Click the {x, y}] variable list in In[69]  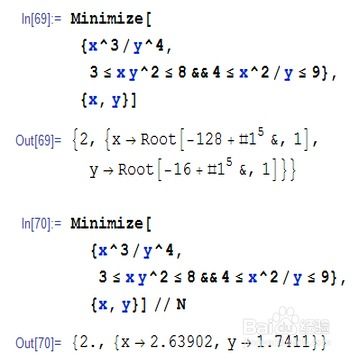[x=109, y=101]
